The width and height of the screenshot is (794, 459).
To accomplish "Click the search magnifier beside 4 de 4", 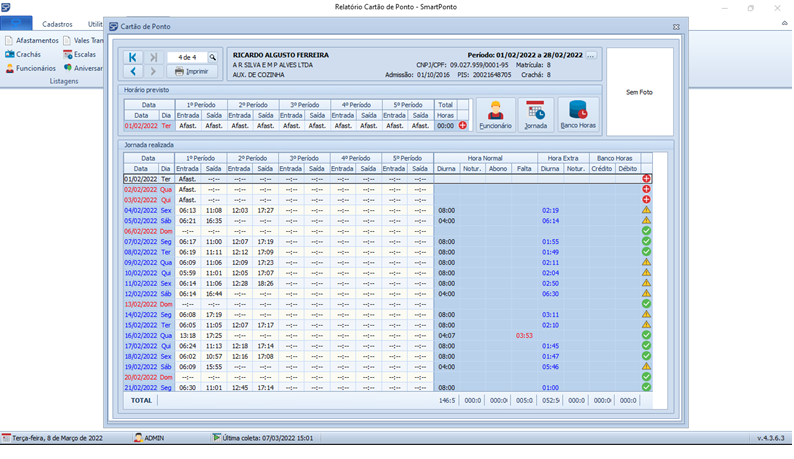I will click(x=213, y=57).
